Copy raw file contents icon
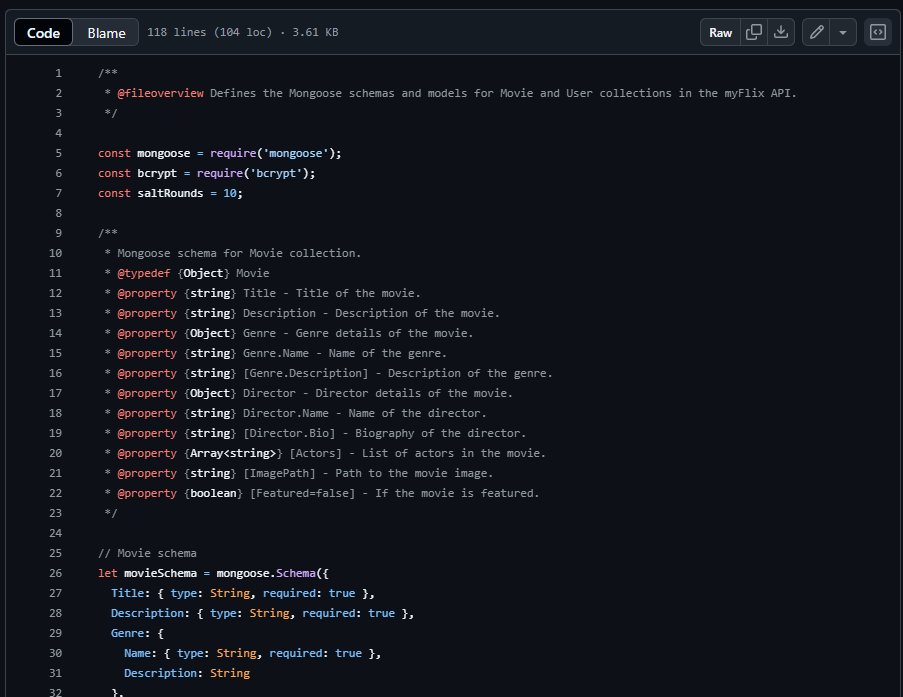This screenshot has width=903, height=697. [754, 32]
